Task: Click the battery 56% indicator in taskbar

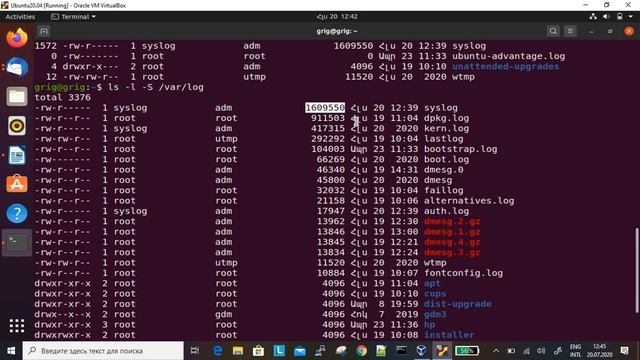Action: click(x=467, y=351)
